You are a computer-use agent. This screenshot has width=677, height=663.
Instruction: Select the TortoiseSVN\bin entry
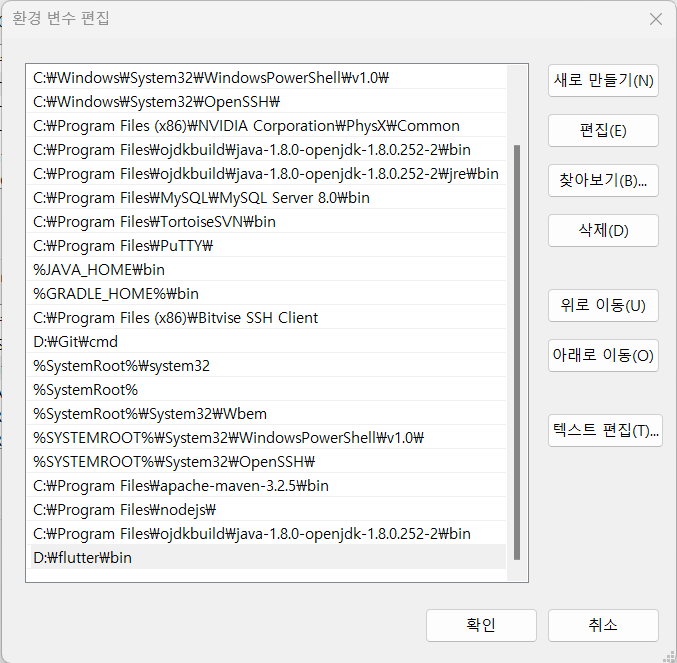[x=267, y=222]
